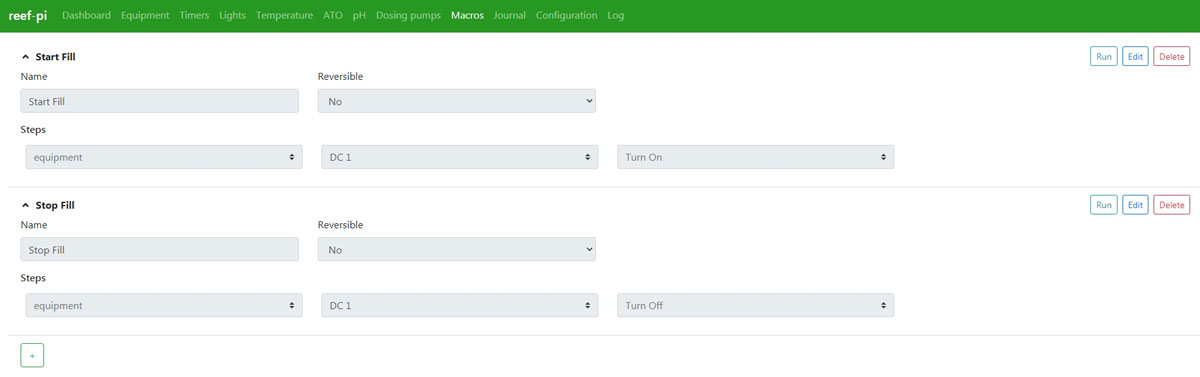Delete the Stop Fill macro

(1171, 205)
